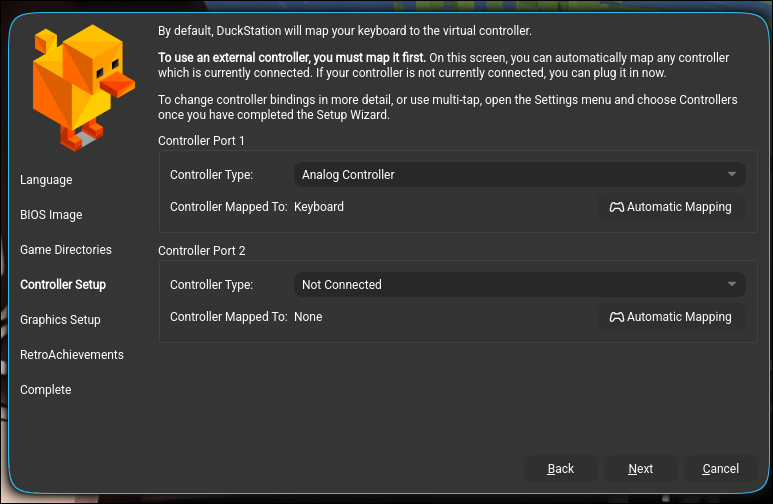Go to previous page with Back

coord(561,468)
